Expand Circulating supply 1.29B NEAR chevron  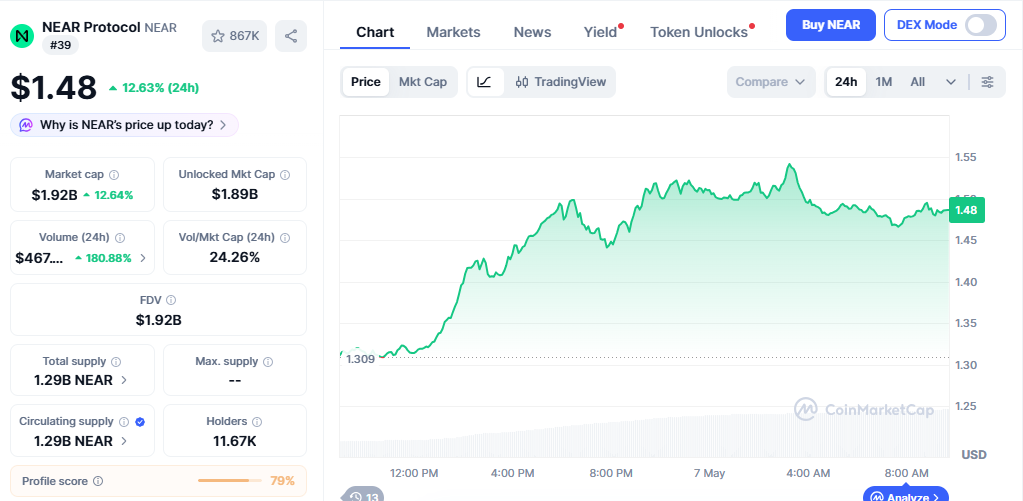click(x=124, y=441)
